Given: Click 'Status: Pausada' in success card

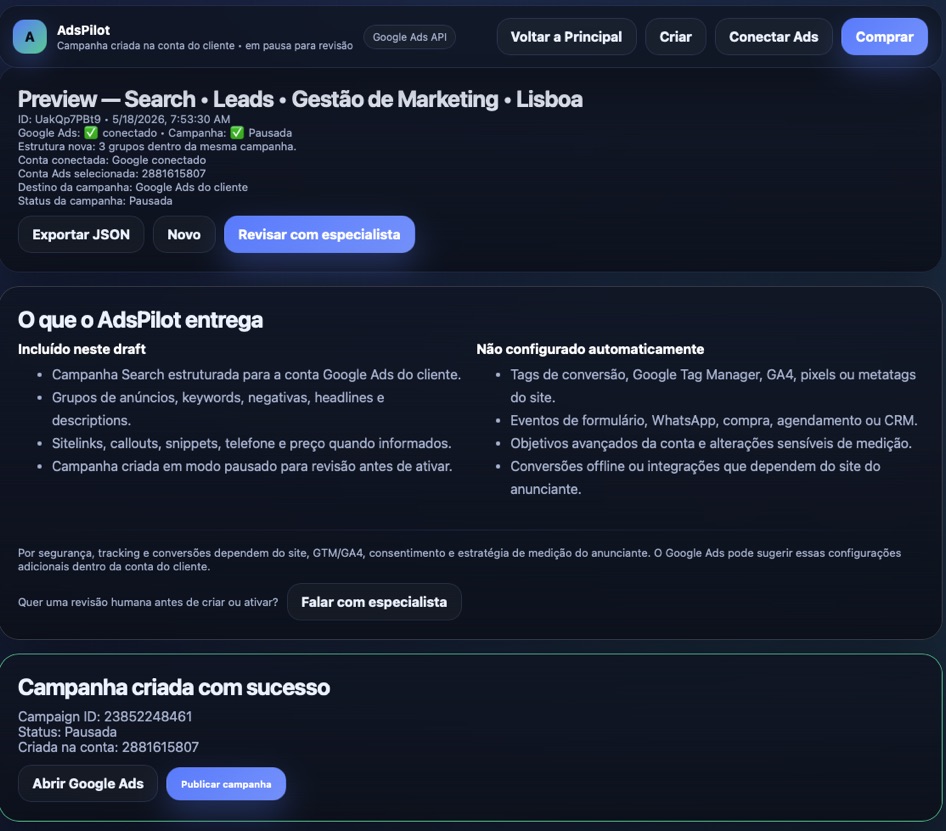Looking at the screenshot, I should (68, 732).
